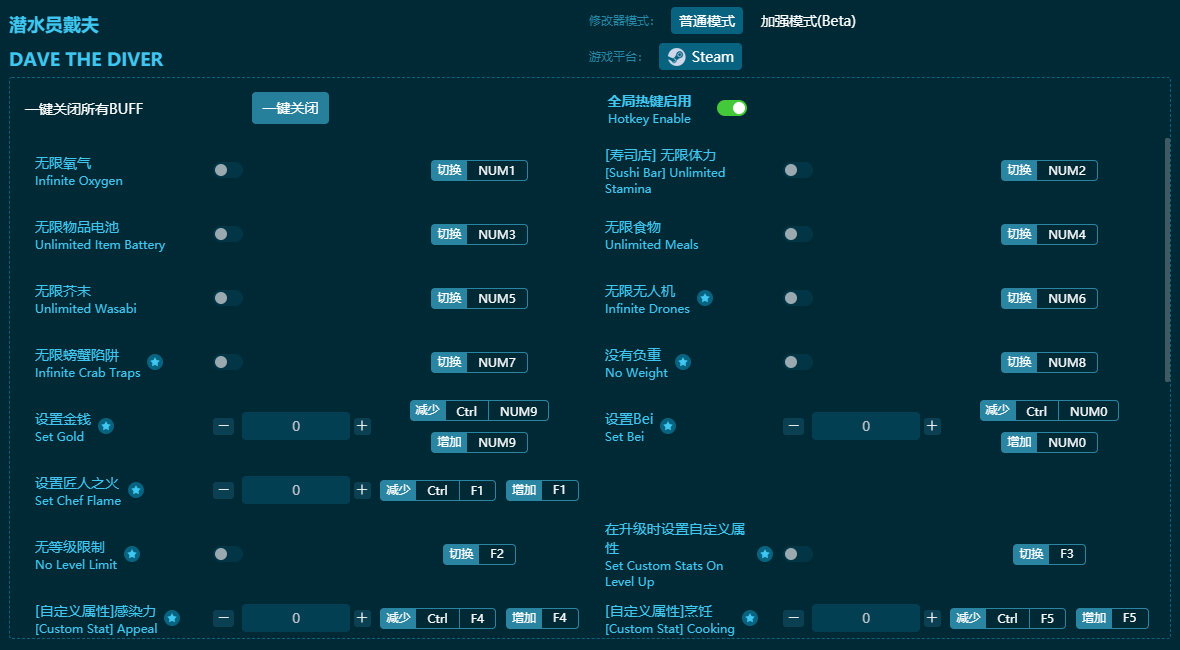Click the plus icon for Custom Stat Appeal
Image resolution: width=1180 pixels, height=650 pixels.
(362, 618)
